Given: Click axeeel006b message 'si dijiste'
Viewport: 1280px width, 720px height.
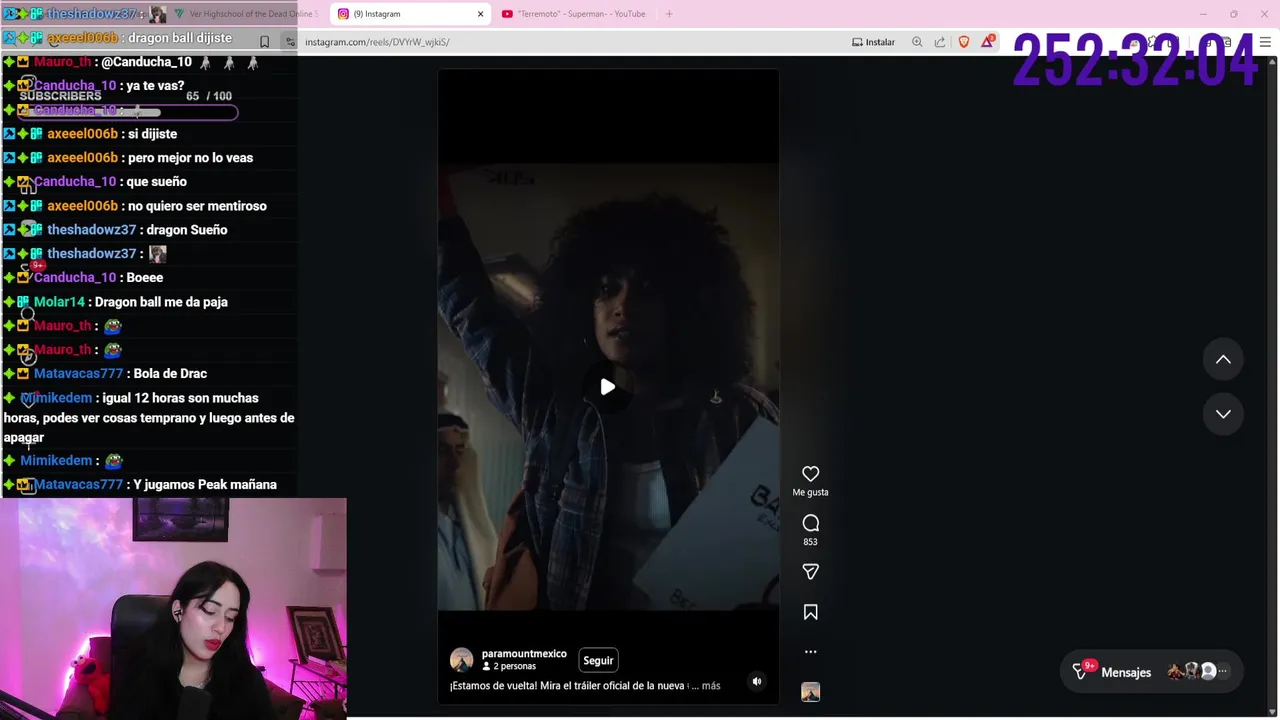Looking at the screenshot, I should pyautogui.click(x=152, y=134).
